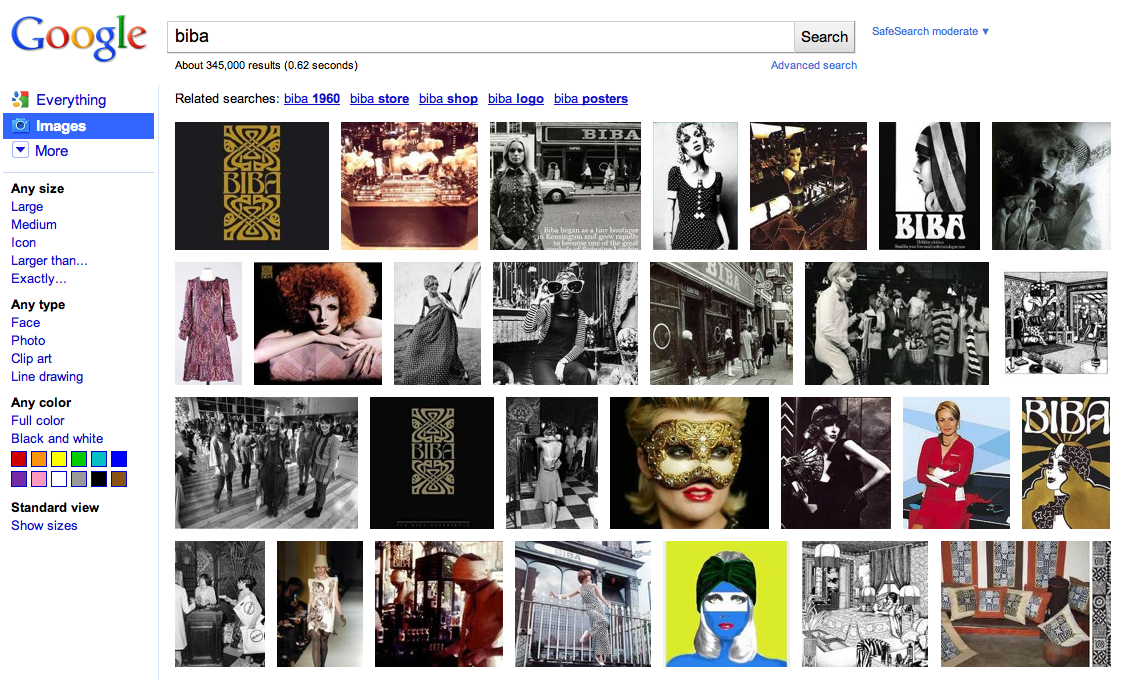This screenshot has height=680, width=1127.
Task: Click the Google logo
Action: pos(79,37)
